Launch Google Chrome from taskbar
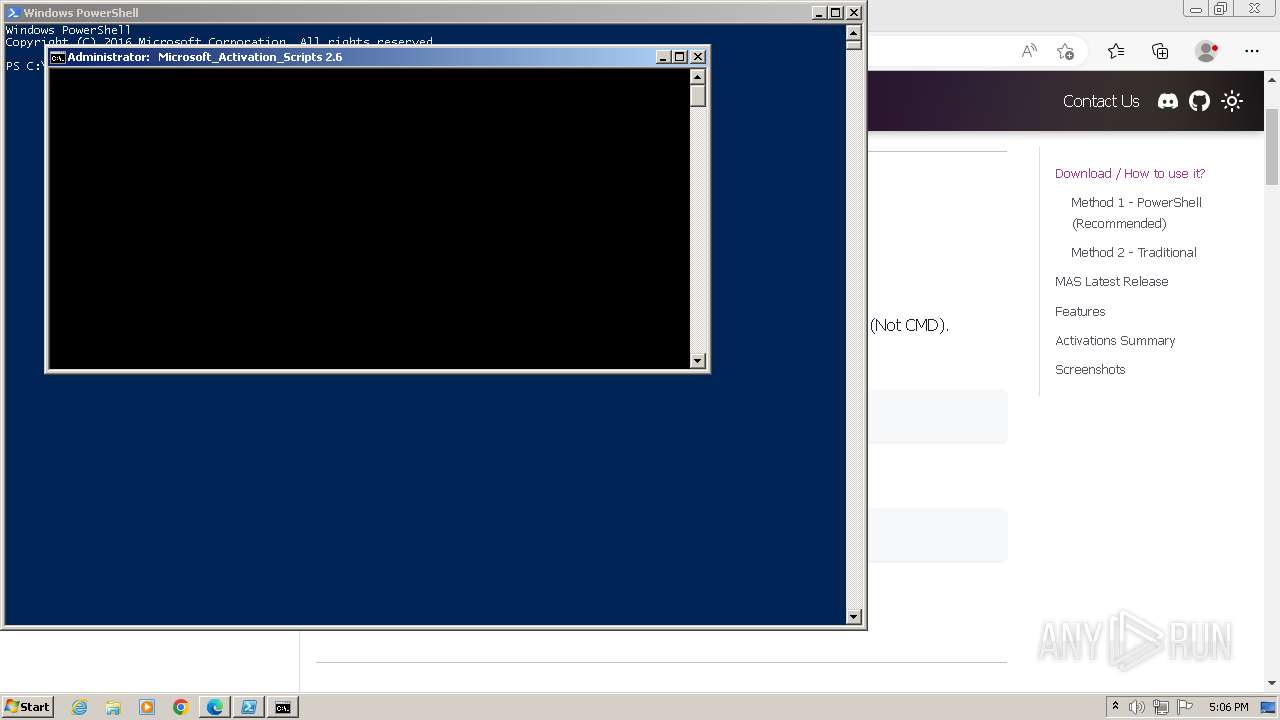 (181, 707)
